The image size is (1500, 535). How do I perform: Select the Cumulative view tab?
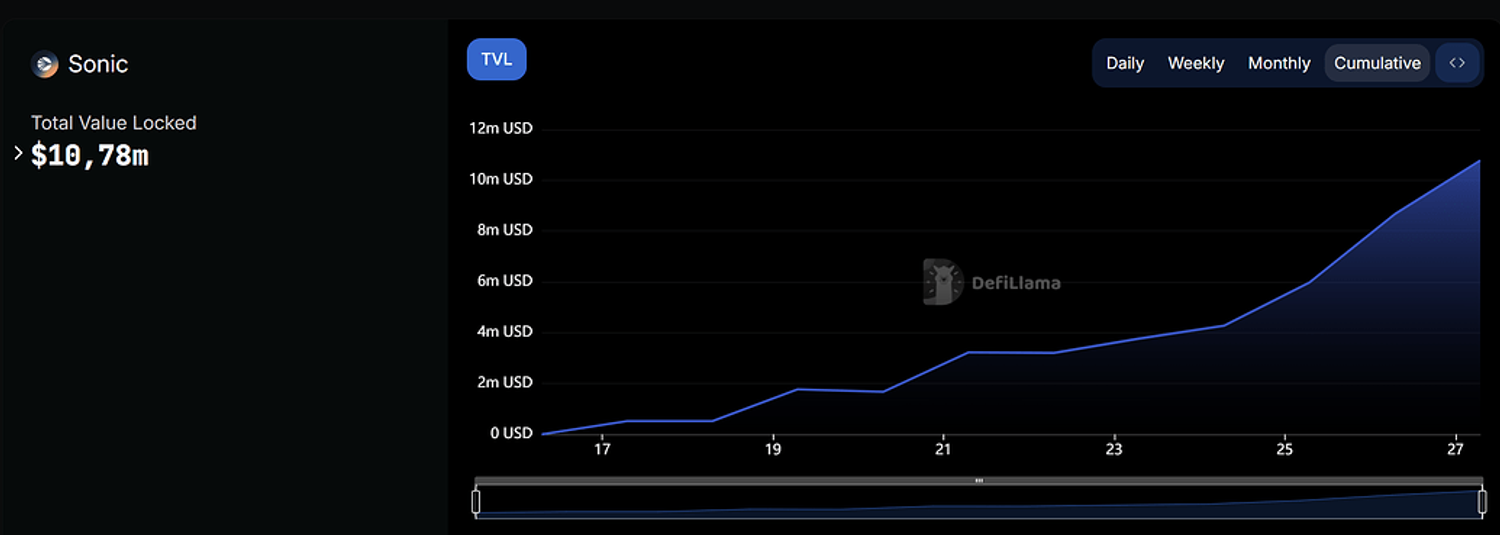pyautogui.click(x=1377, y=63)
